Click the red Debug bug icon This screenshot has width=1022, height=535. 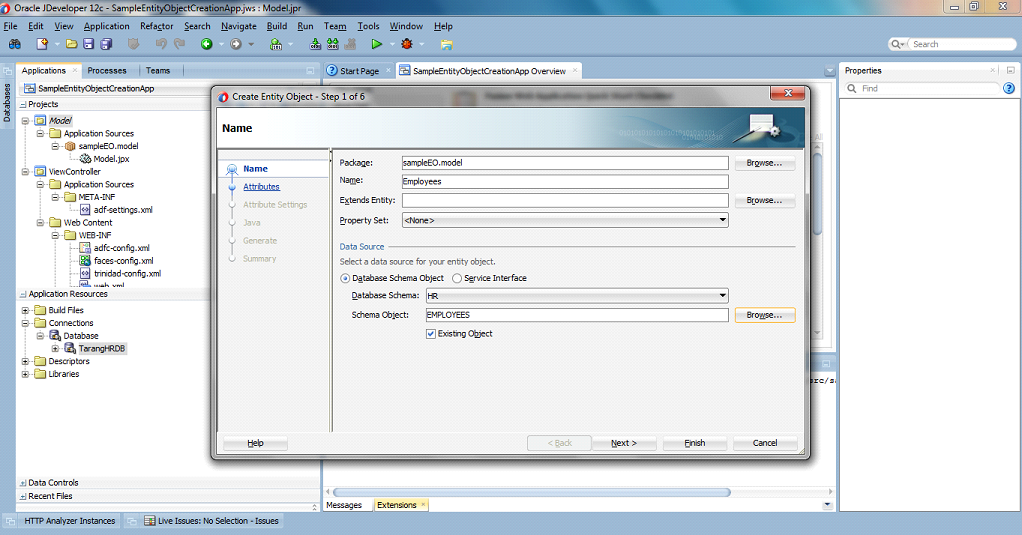[407, 44]
